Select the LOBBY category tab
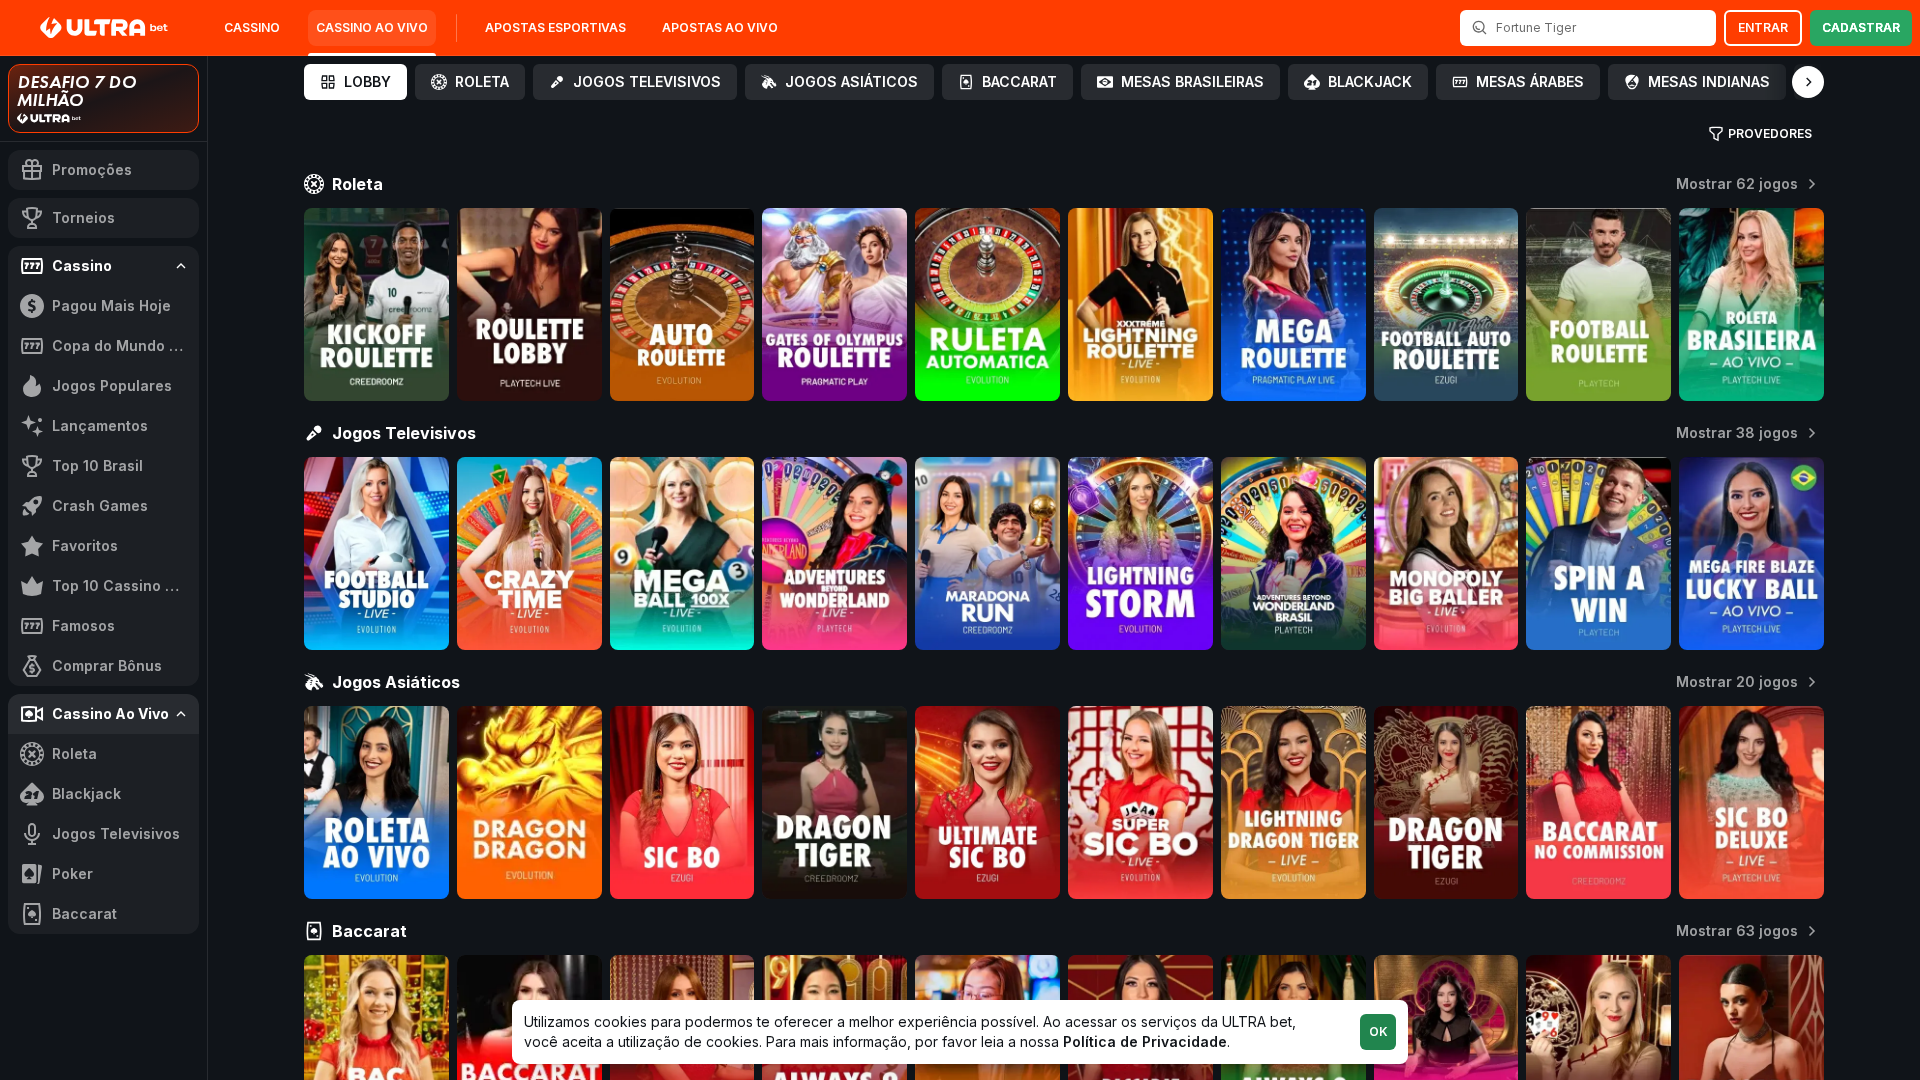1920x1080 pixels. 355,82
